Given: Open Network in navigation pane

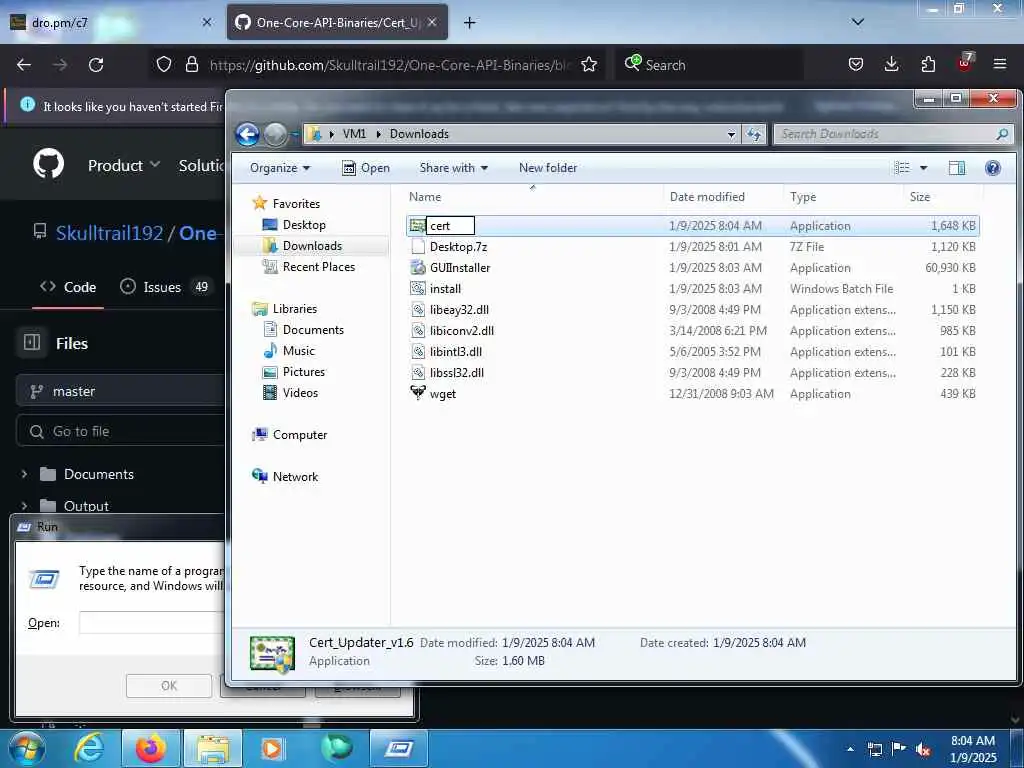Looking at the screenshot, I should click(x=295, y=477).
